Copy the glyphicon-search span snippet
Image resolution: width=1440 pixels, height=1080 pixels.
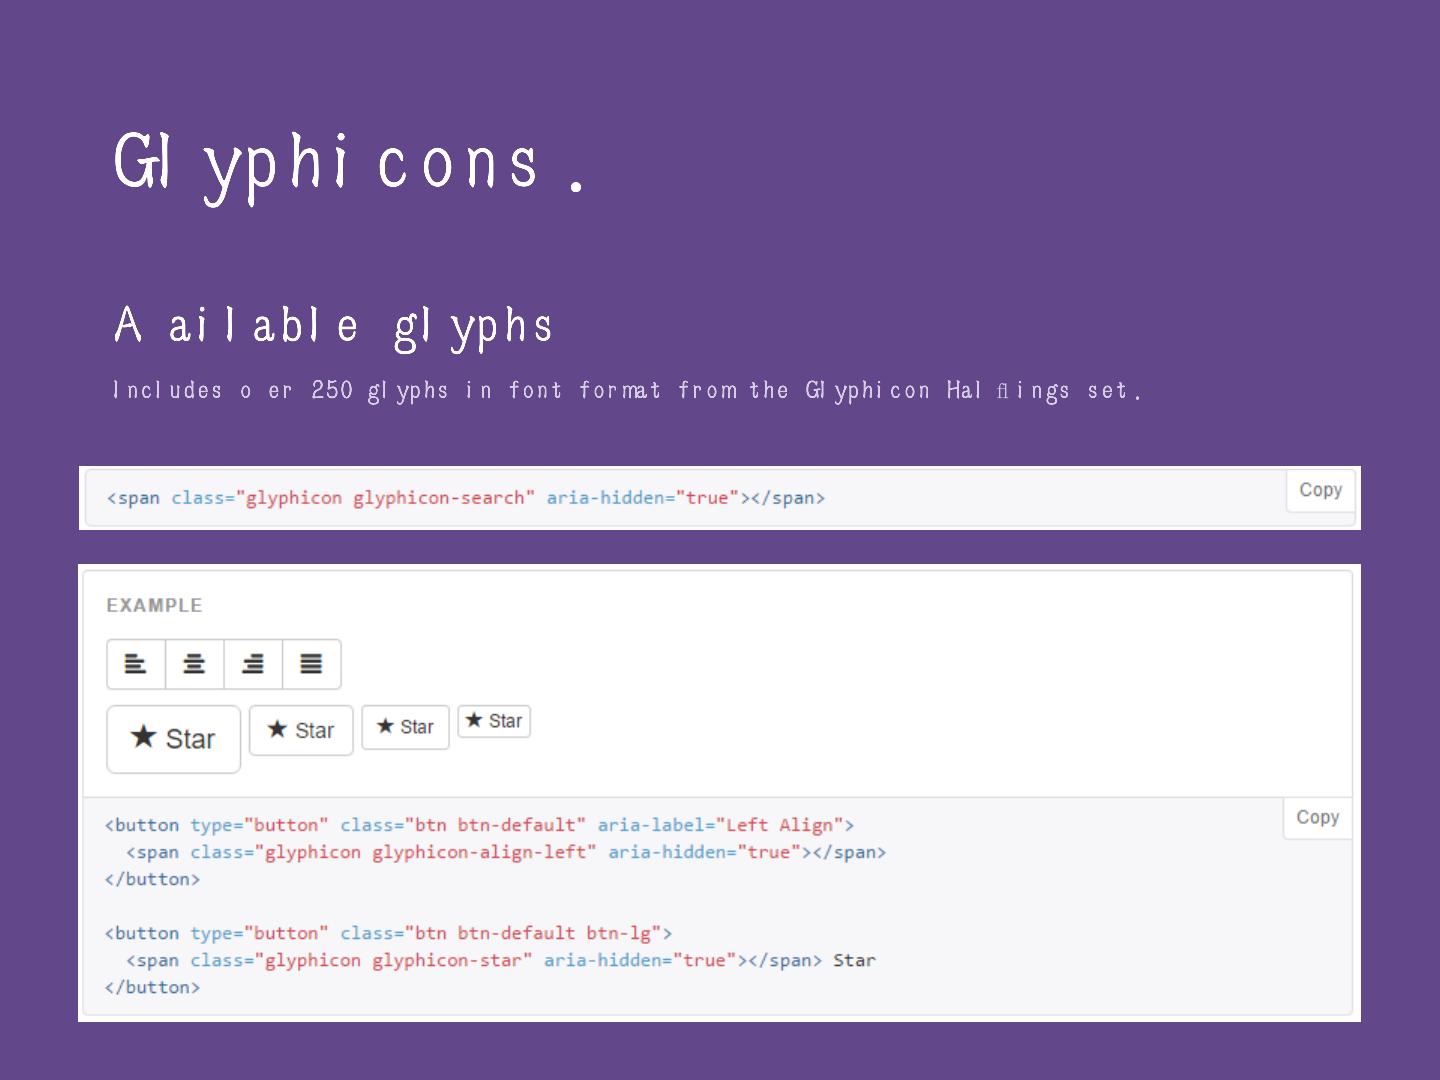click(x=1320, y=490)
